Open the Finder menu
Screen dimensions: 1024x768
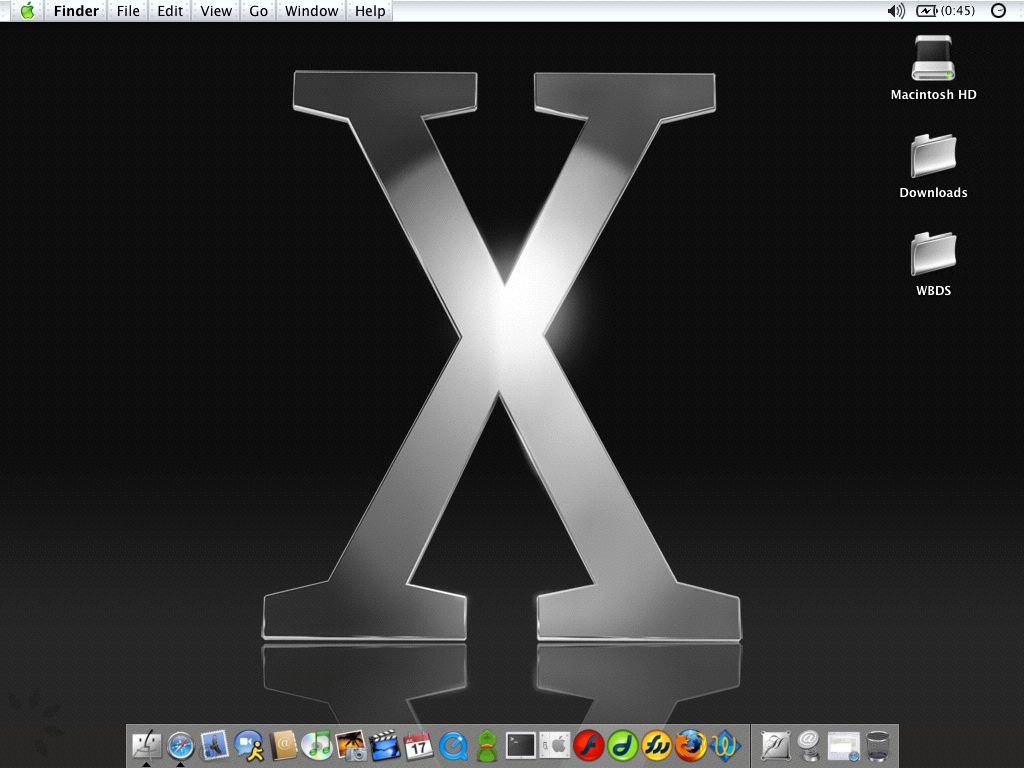(x=76, y=10)
